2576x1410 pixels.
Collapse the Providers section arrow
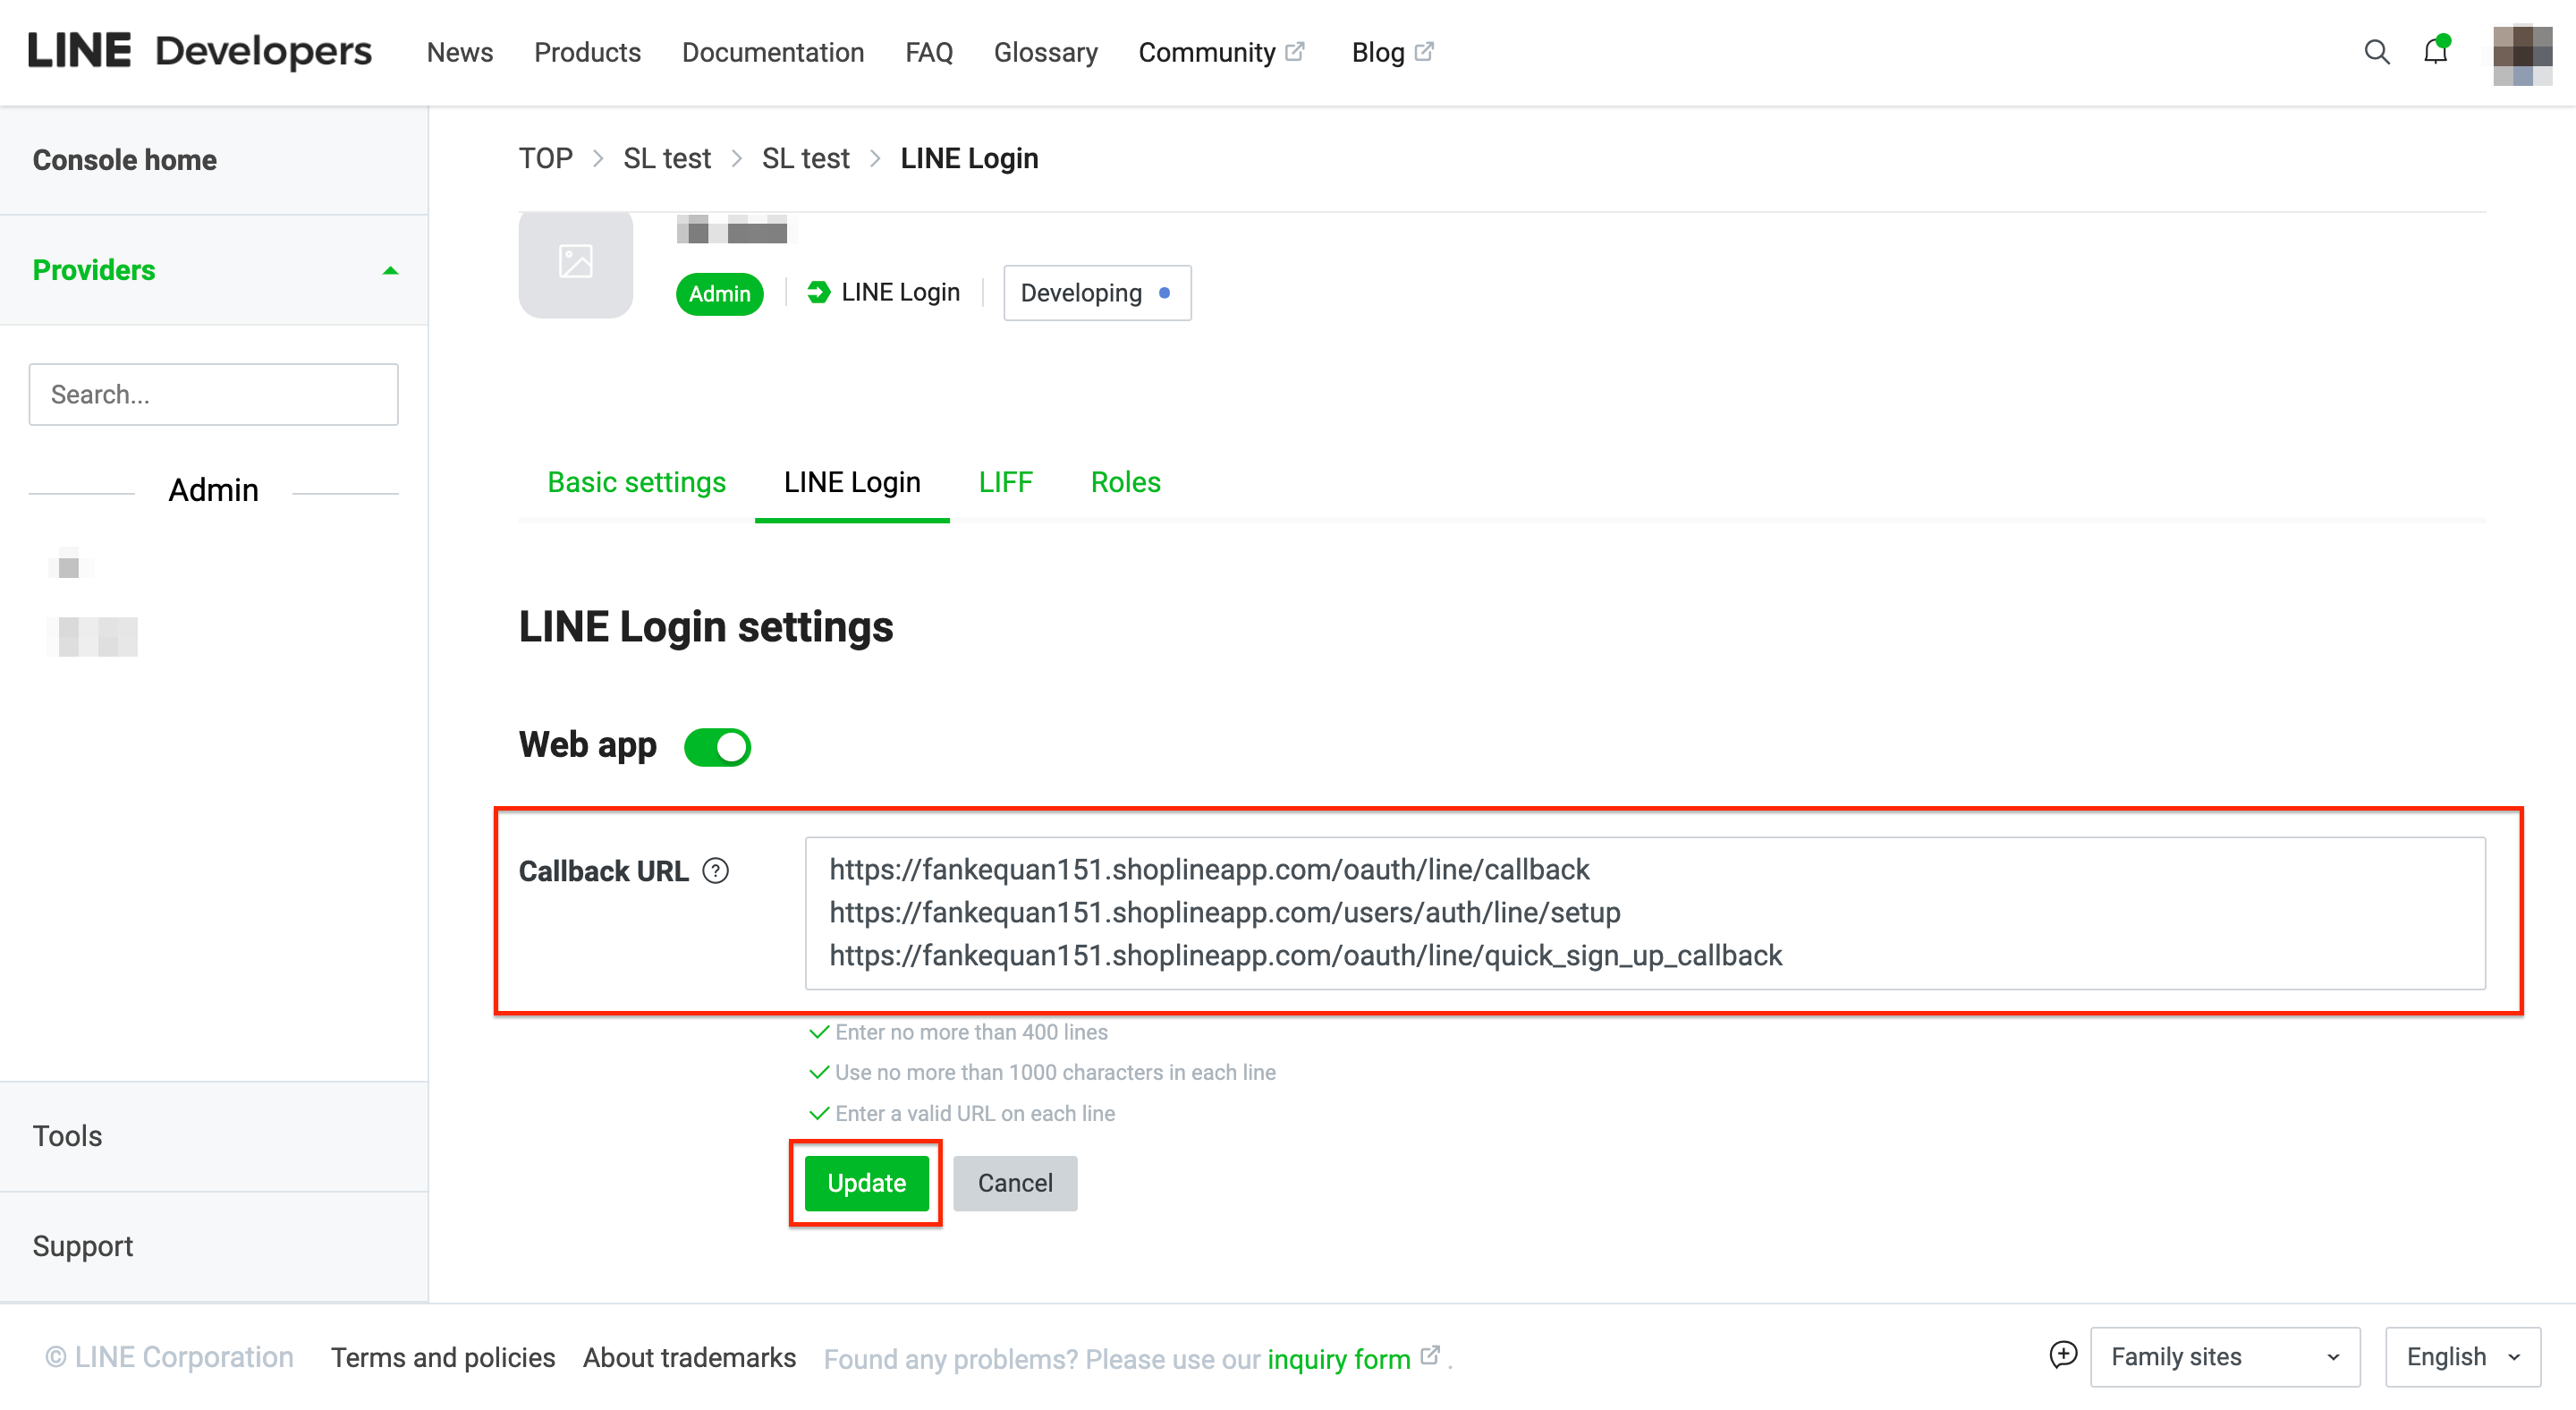[390, 270]
